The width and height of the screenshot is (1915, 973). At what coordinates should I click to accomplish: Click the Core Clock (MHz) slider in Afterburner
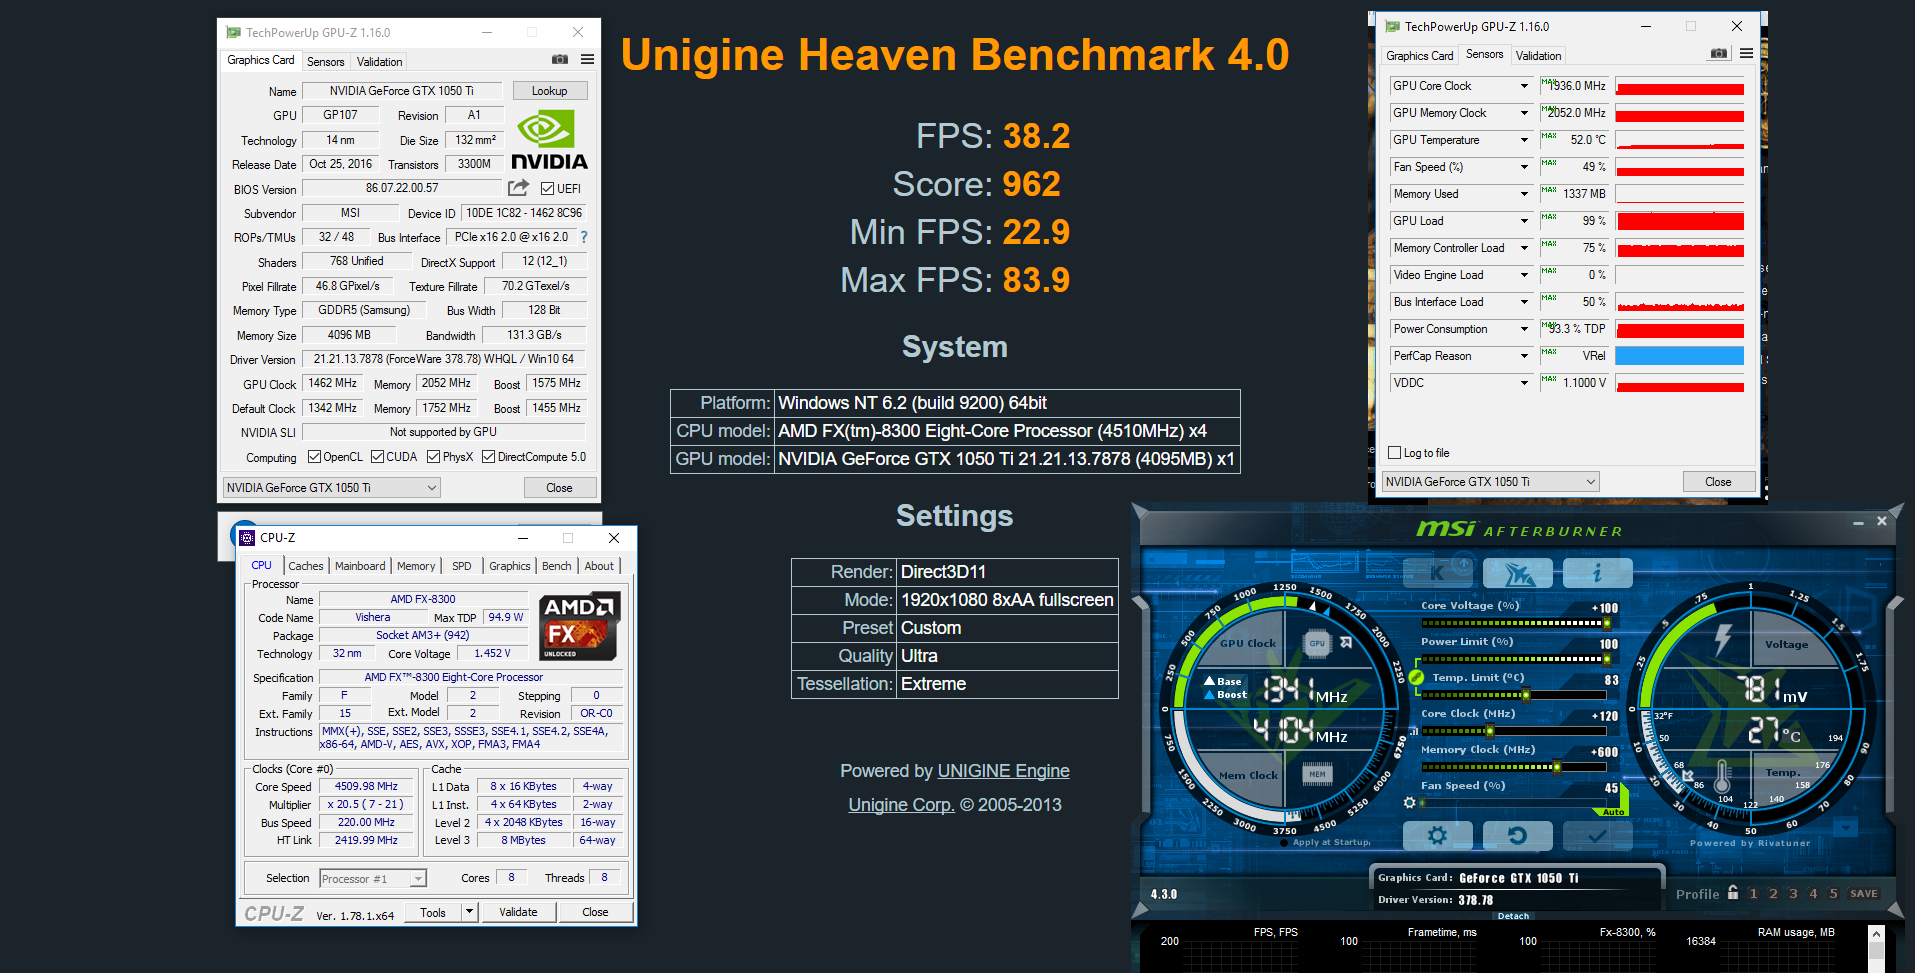click(x=1514, y=731)
